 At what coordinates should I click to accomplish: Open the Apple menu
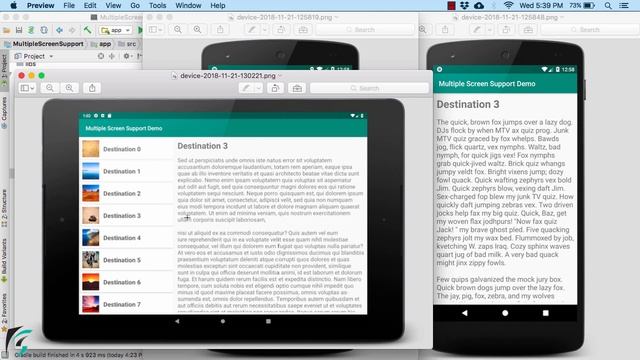(13, 5)
